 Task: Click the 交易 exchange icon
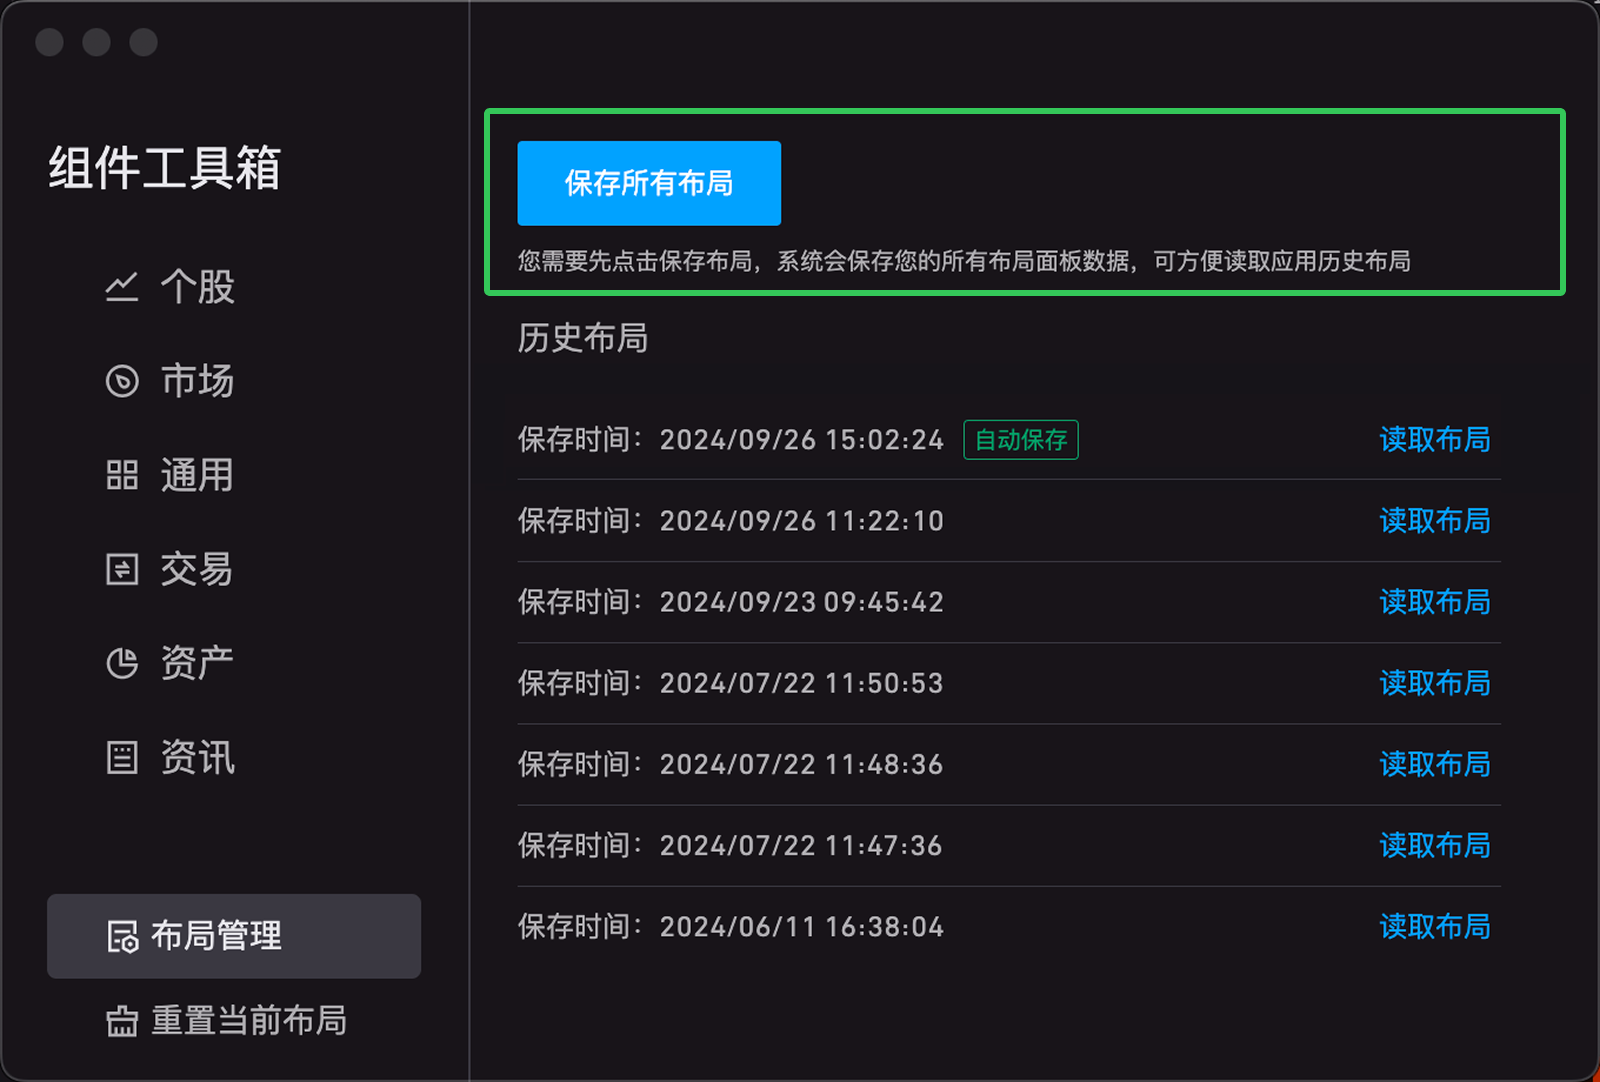point(122,569)
